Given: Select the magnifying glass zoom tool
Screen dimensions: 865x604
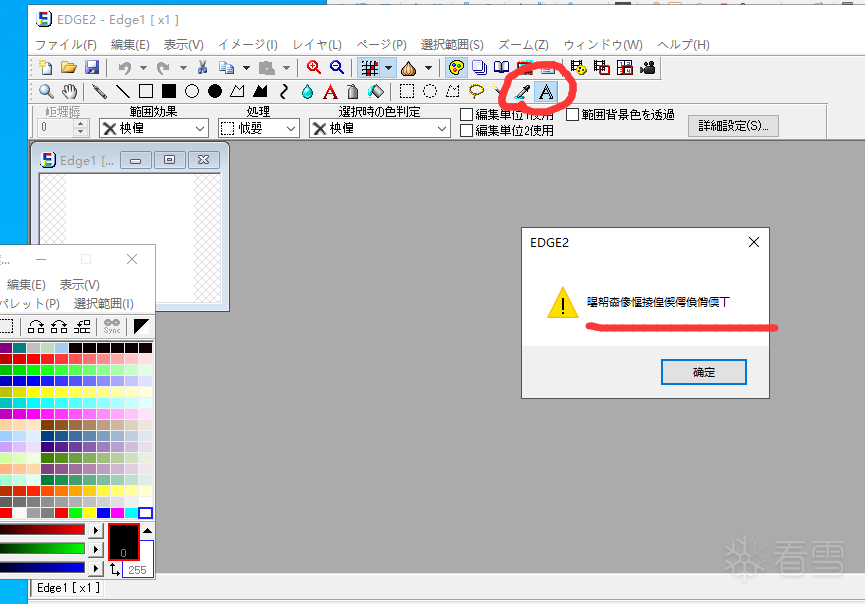Looking at the screenshot, I should [x=46, y=92].
